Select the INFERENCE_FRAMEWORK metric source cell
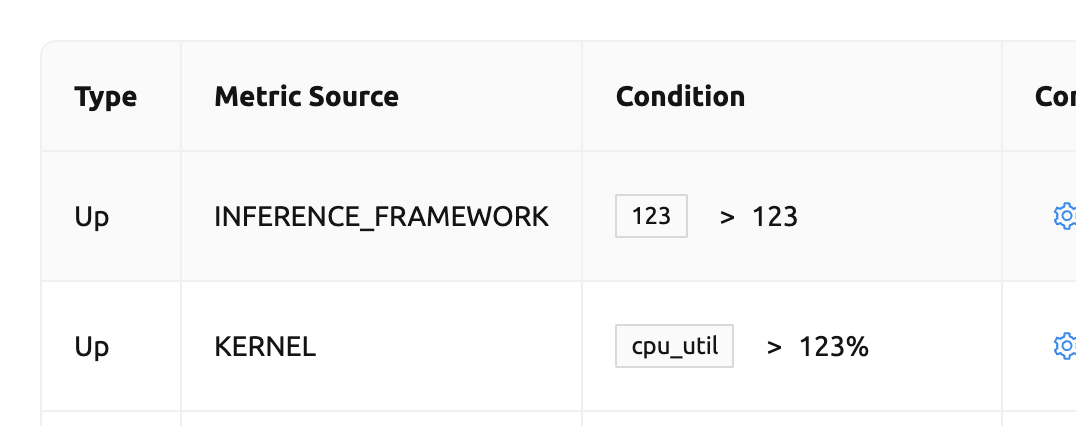This screenshot has height=426, width=1076. click(382, 217)
